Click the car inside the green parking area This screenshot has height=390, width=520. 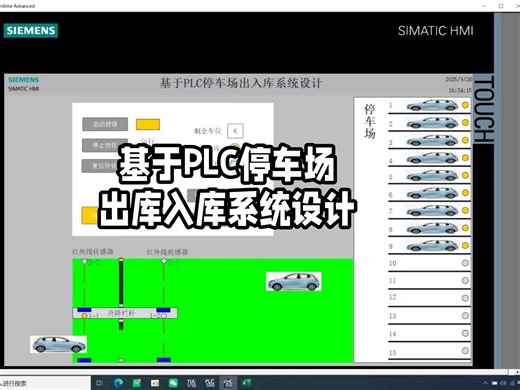294,281
